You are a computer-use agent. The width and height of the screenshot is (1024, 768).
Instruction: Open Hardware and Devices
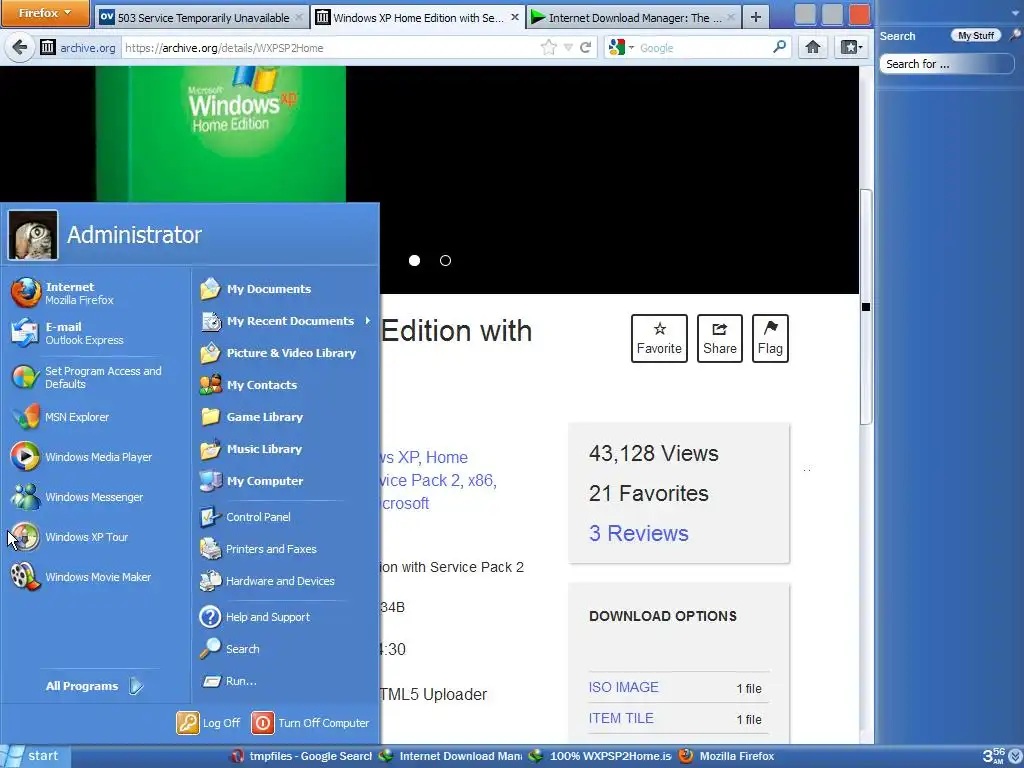[268, 581]
